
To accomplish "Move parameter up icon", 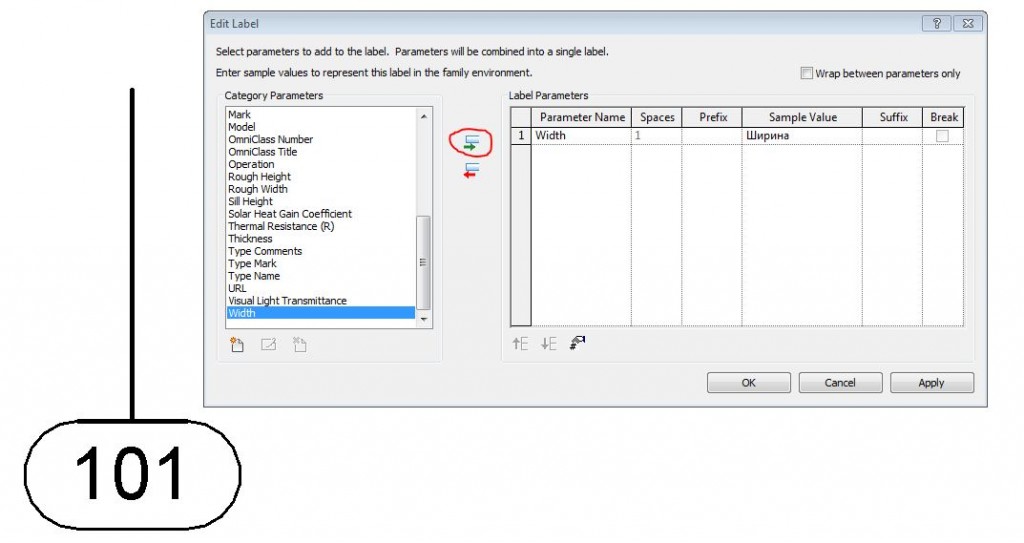I will click(520, 343).
